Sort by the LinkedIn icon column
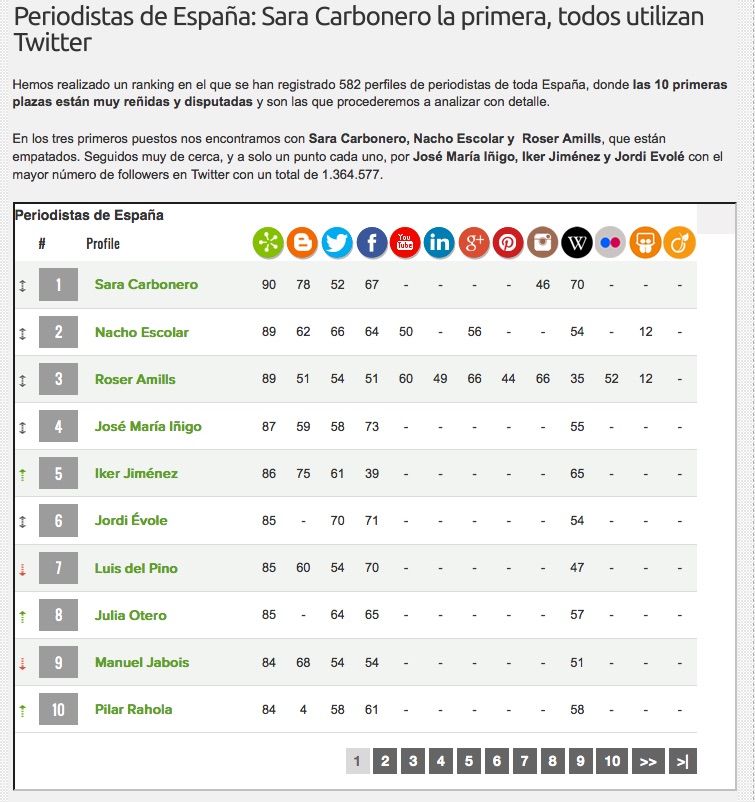The width and height of the screenshot is (755, 802). (x=440, y=243)
